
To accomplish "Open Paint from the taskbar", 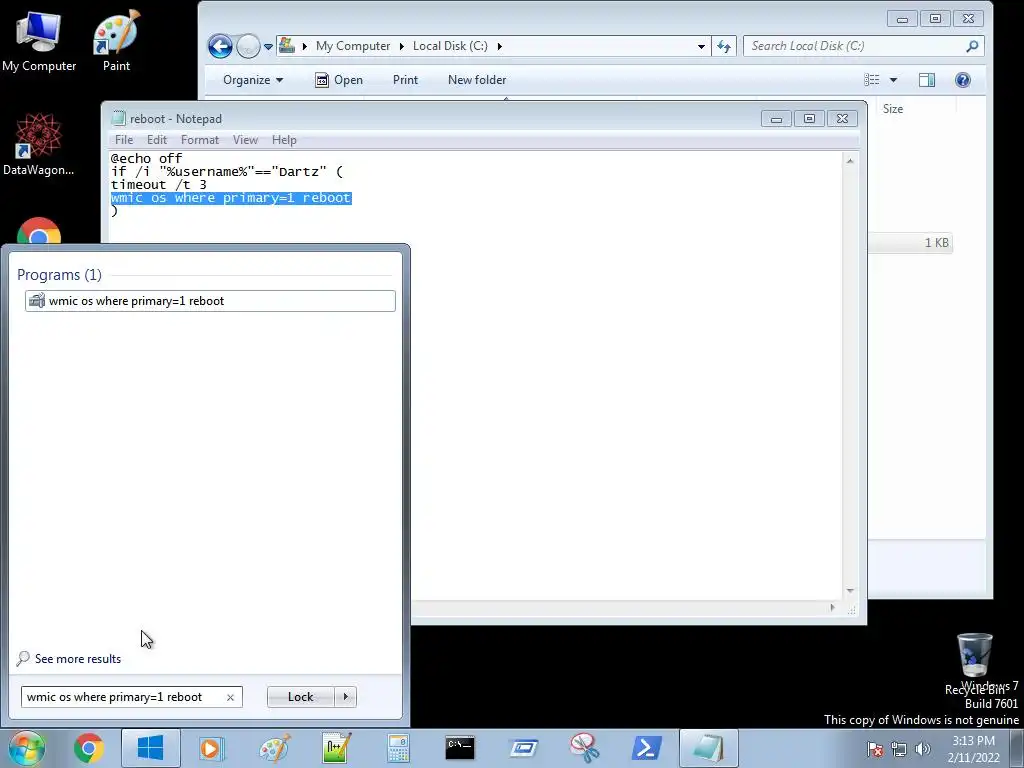I will 274,748.
